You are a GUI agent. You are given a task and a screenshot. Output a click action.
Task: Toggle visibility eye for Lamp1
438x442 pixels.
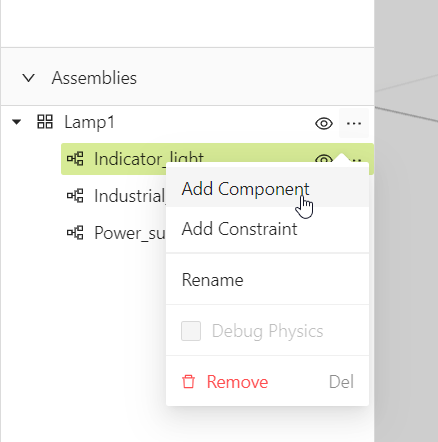point(324,123)
